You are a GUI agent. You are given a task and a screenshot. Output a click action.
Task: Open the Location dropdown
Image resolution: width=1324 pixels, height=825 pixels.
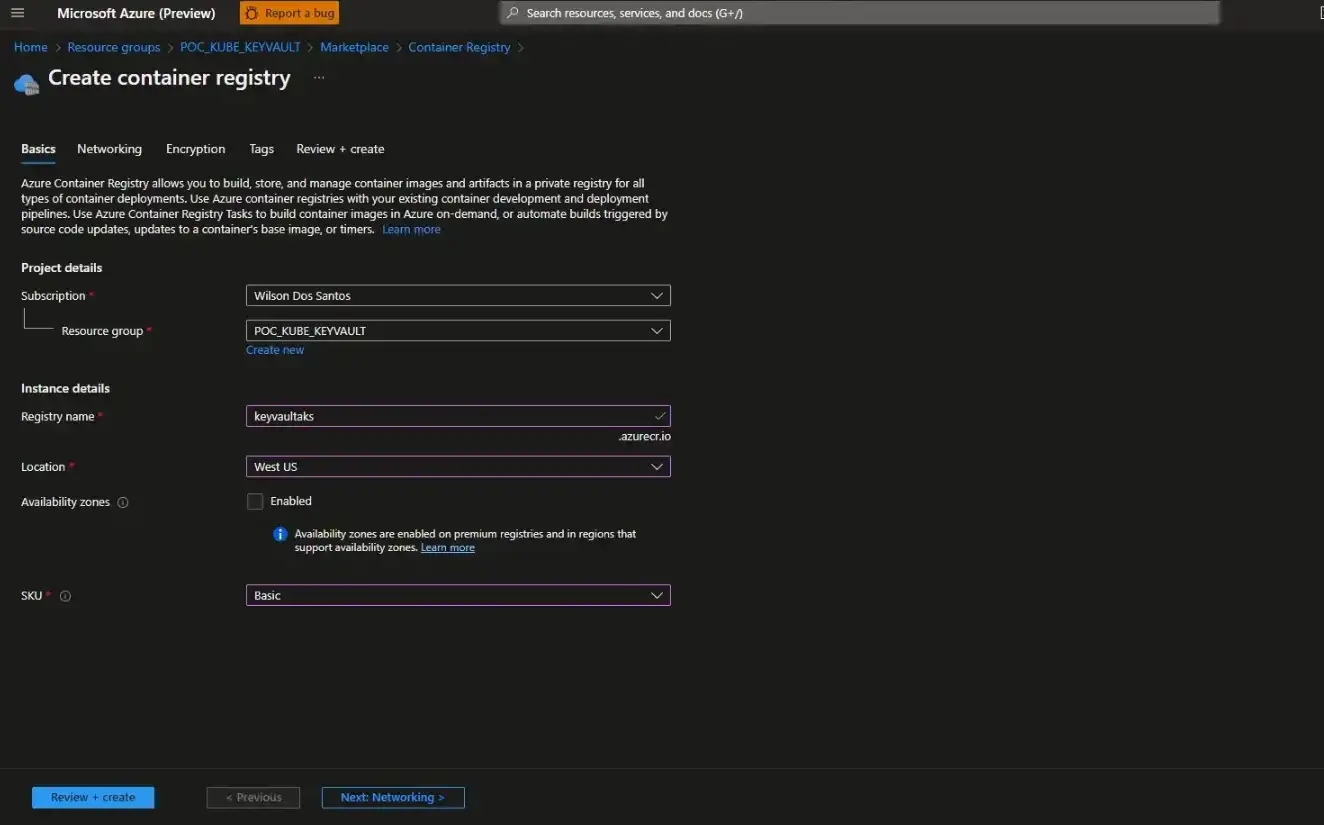[458, 467]
